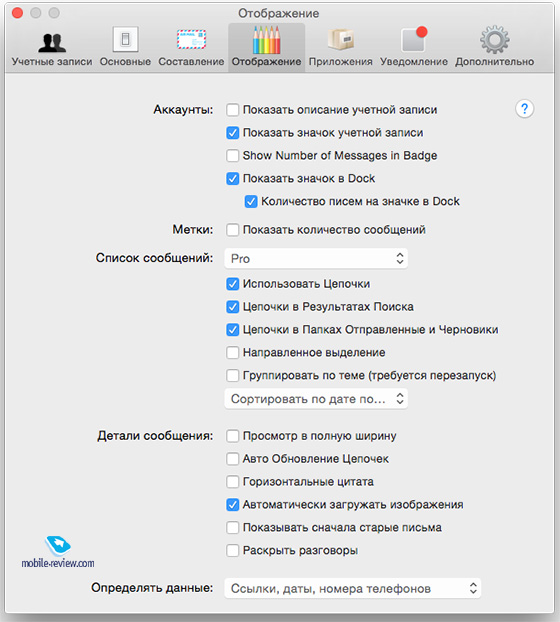Toggle Show Number of Messages in Badge

tap(232, 156)
